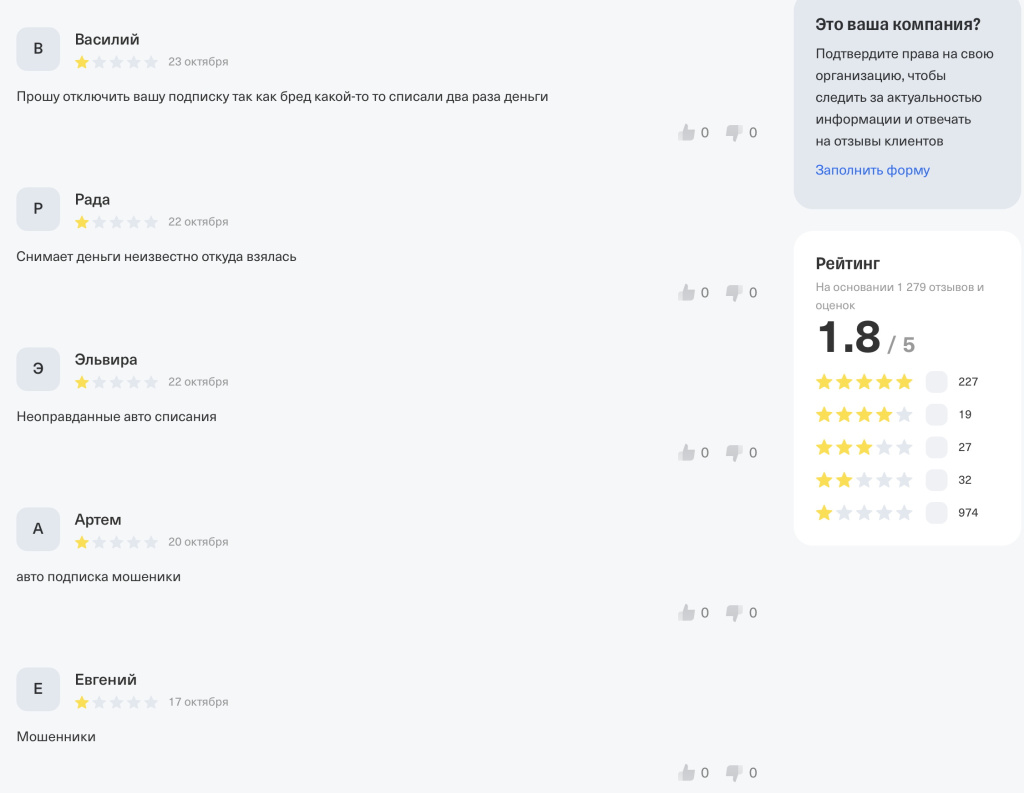Like Василий's review with thumbs up

point(686,132)
